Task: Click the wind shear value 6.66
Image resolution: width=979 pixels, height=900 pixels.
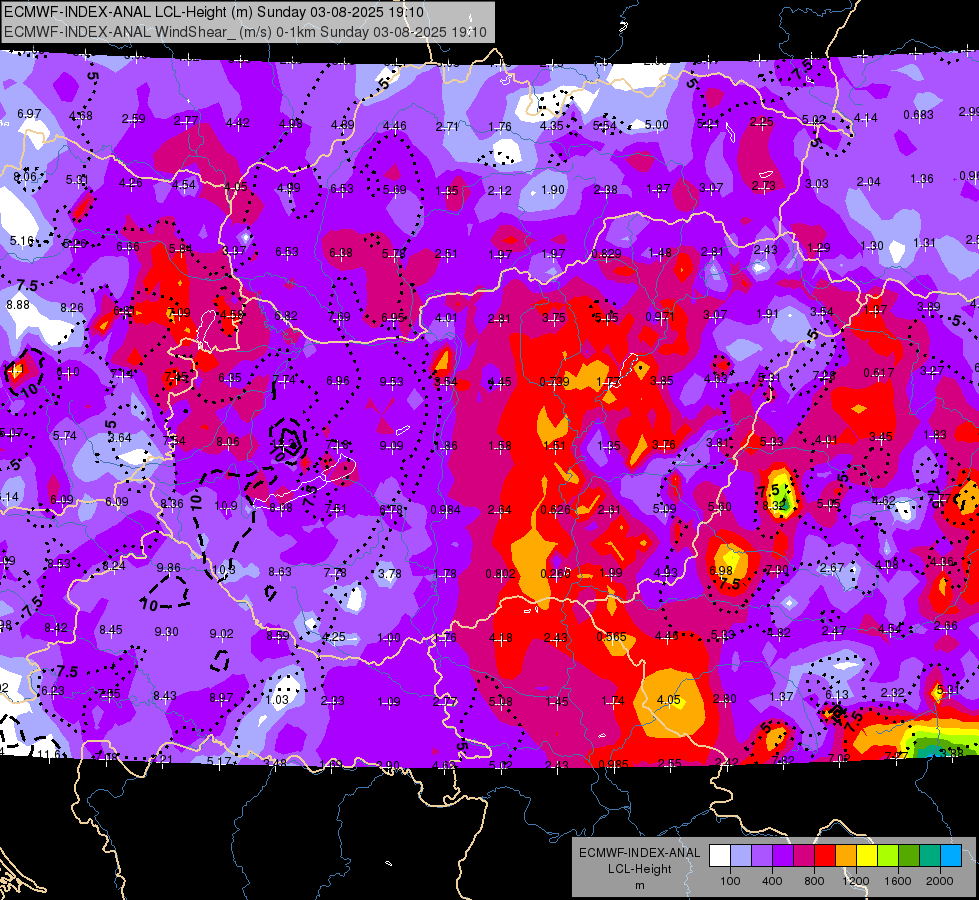Action: point(128,247)
